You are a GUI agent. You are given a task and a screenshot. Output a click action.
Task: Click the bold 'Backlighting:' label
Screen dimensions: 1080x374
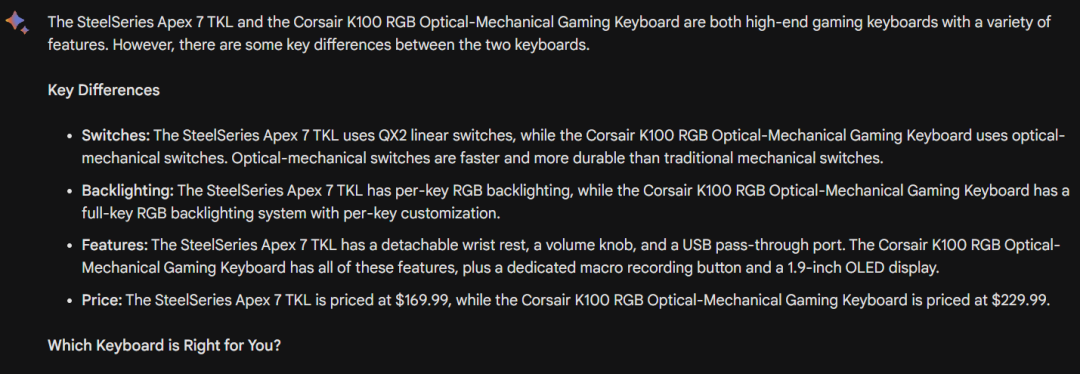[128, 190]
